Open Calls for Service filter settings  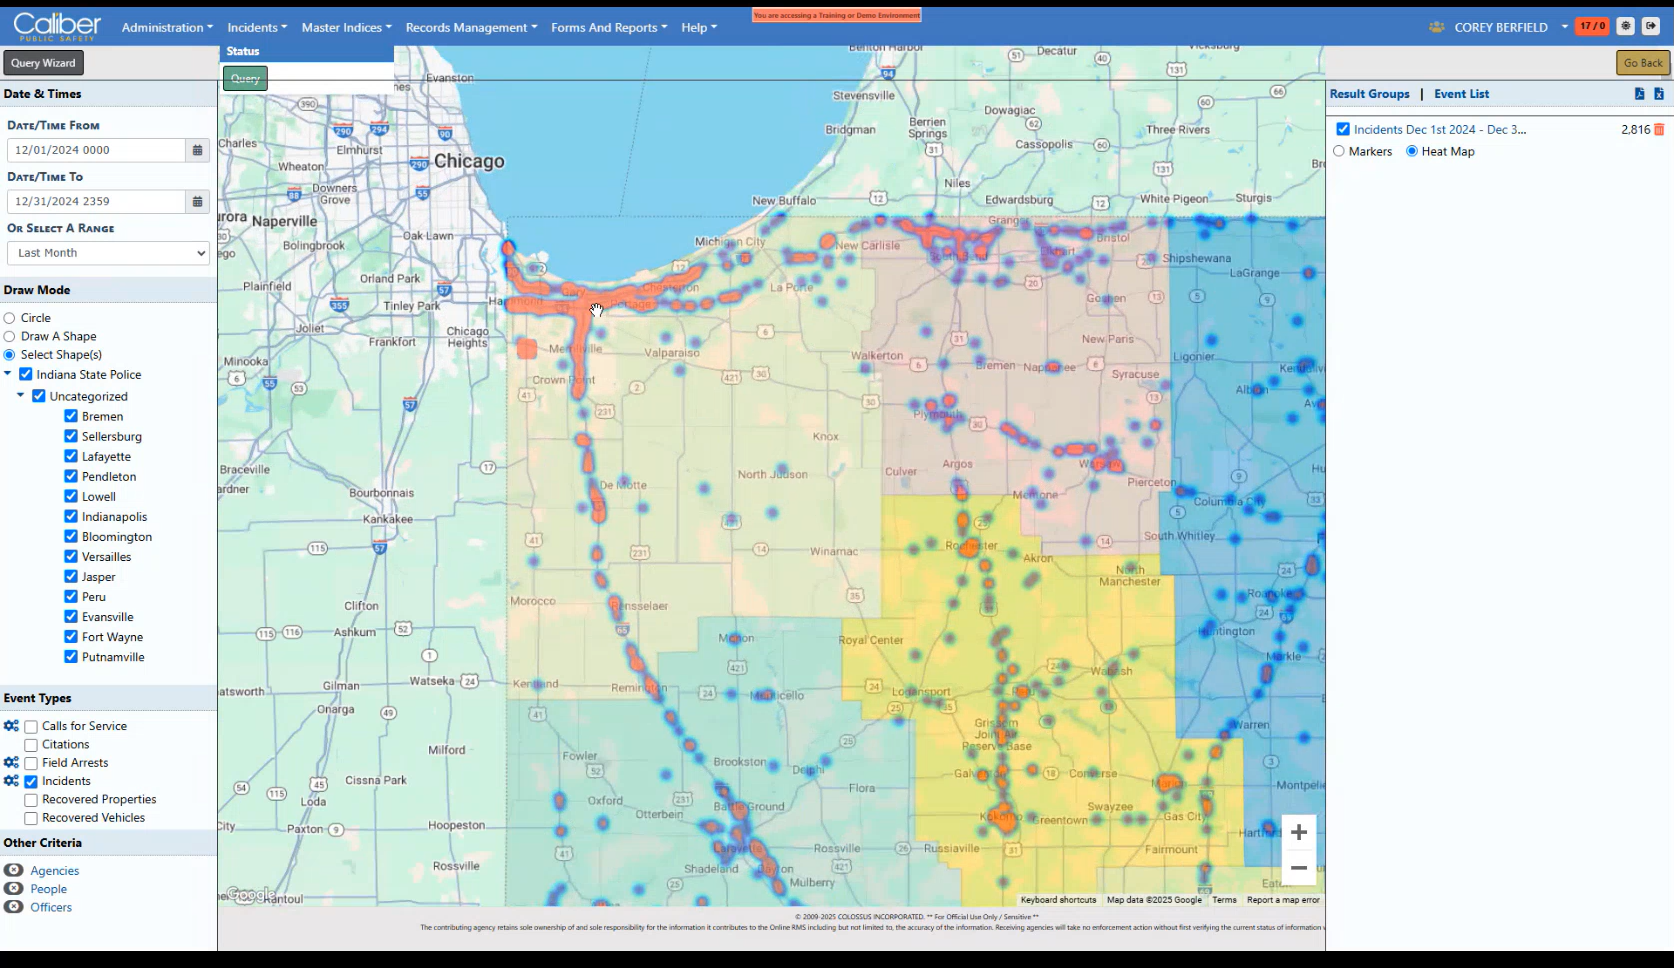(11, 726)
